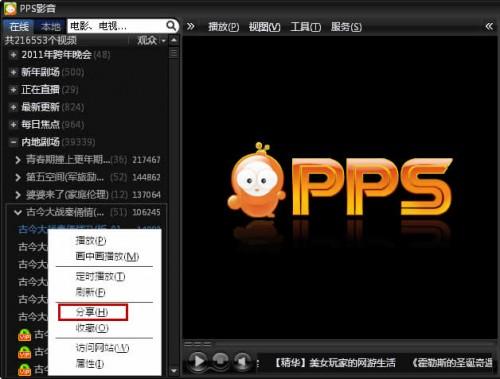
Task: Click the channel list scrollbar thumb grip
Action: pyautogui.click(x=174, y=53)
